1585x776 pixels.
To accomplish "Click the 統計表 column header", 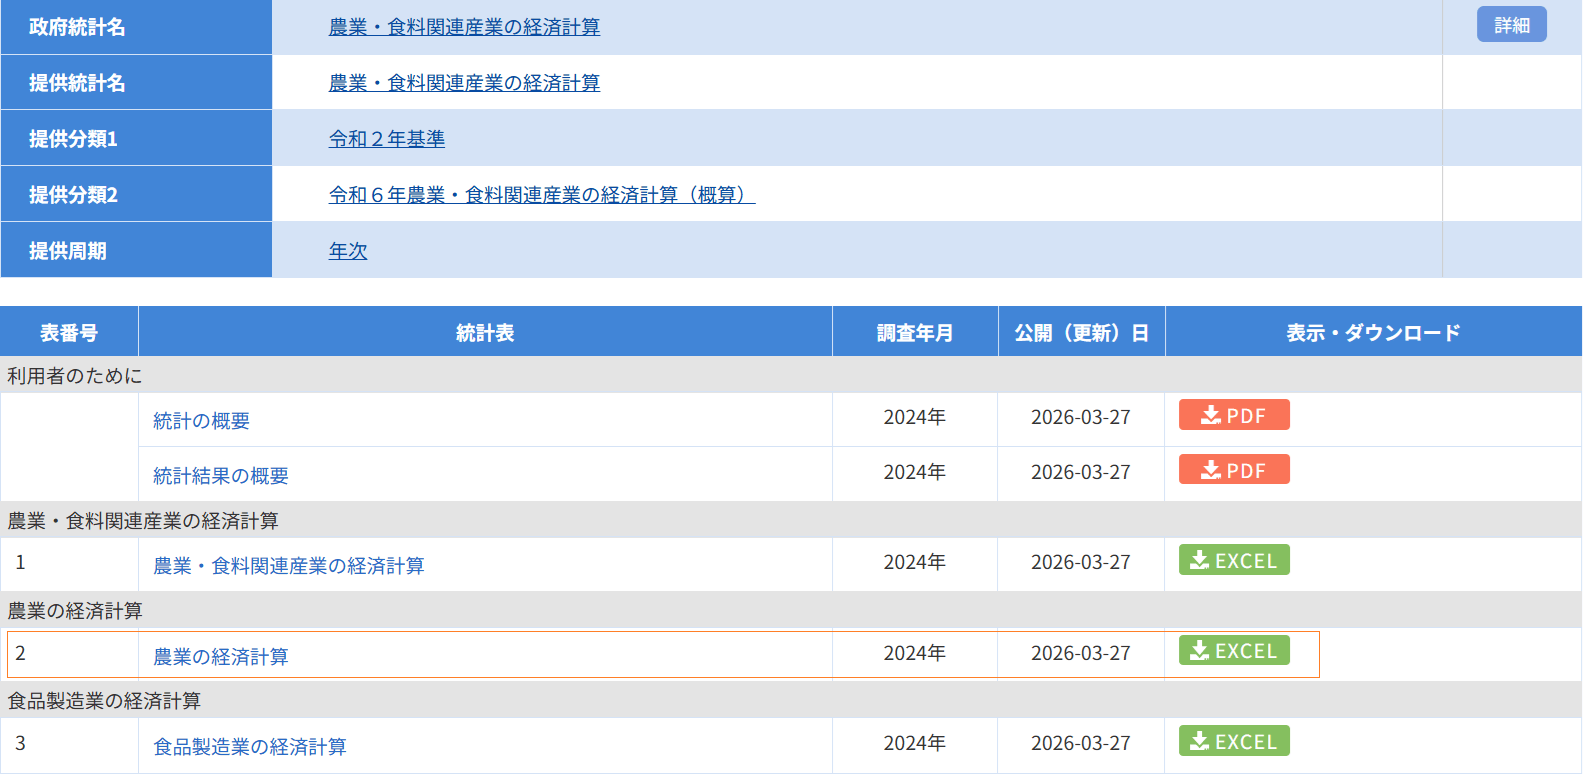I will click(x=485, y=333).
